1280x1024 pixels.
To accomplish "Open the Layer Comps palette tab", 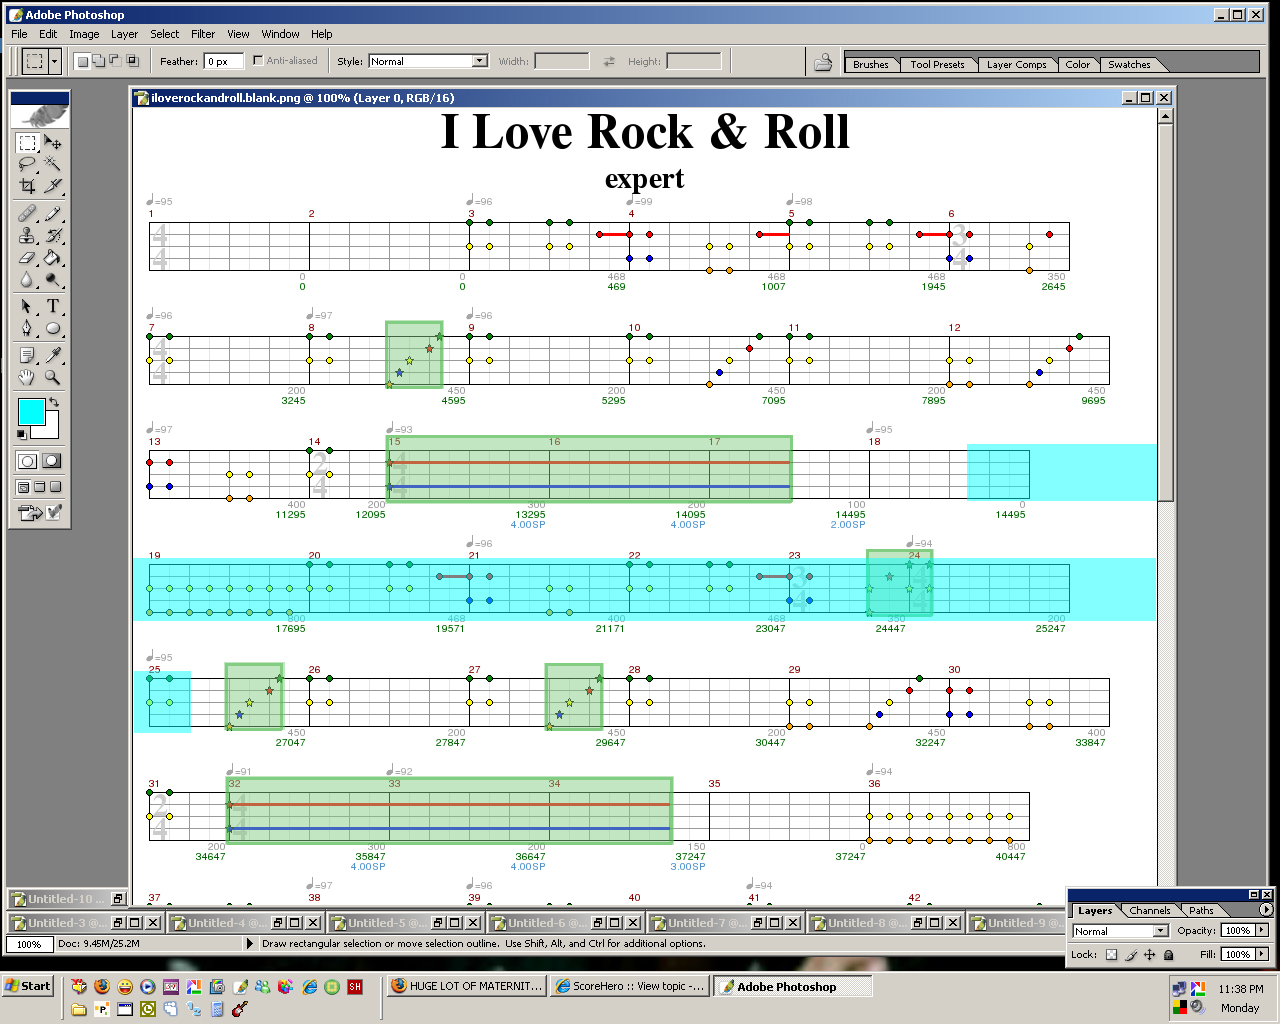I will tap(1016, 64).
